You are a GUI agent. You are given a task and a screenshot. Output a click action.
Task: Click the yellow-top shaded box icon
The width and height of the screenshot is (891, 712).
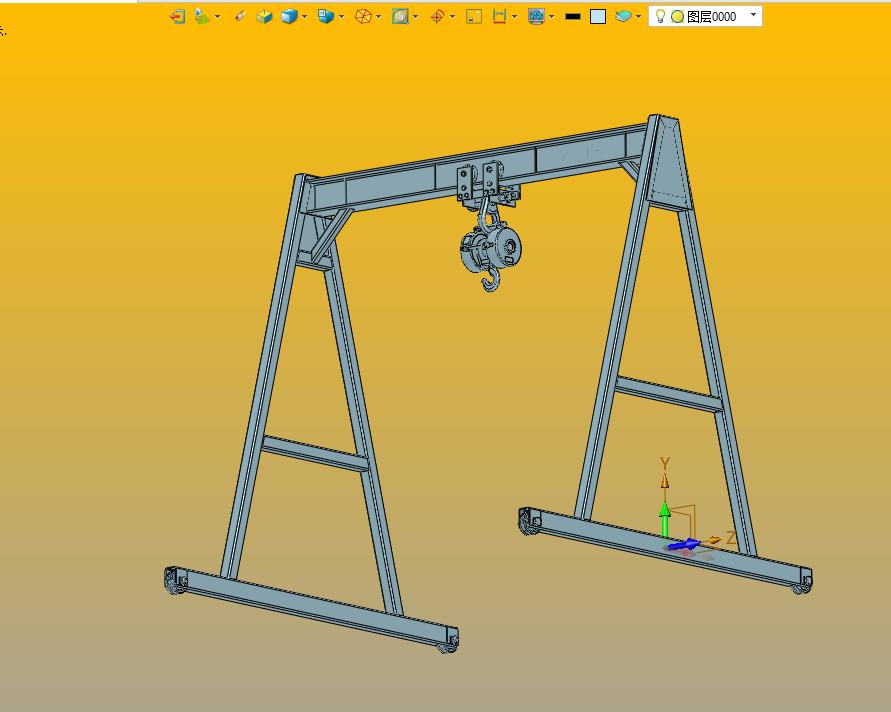264,16
